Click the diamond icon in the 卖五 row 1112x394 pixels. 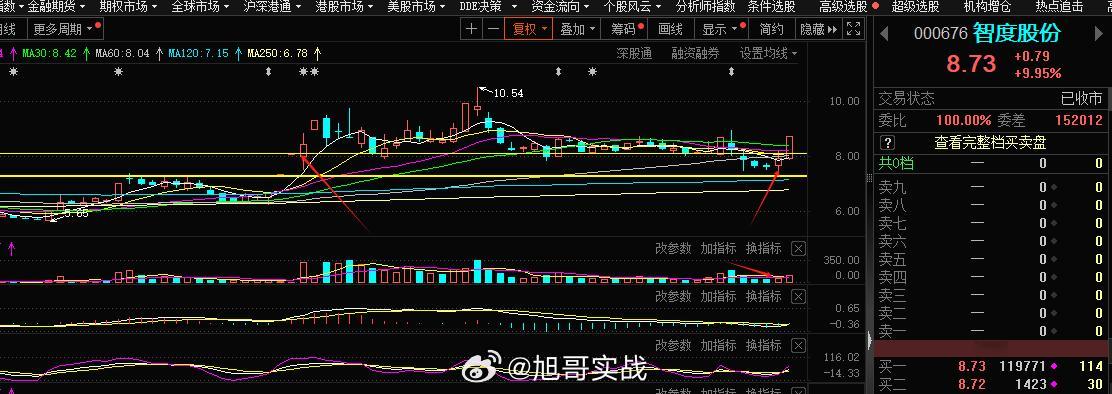pos(1055,259)
